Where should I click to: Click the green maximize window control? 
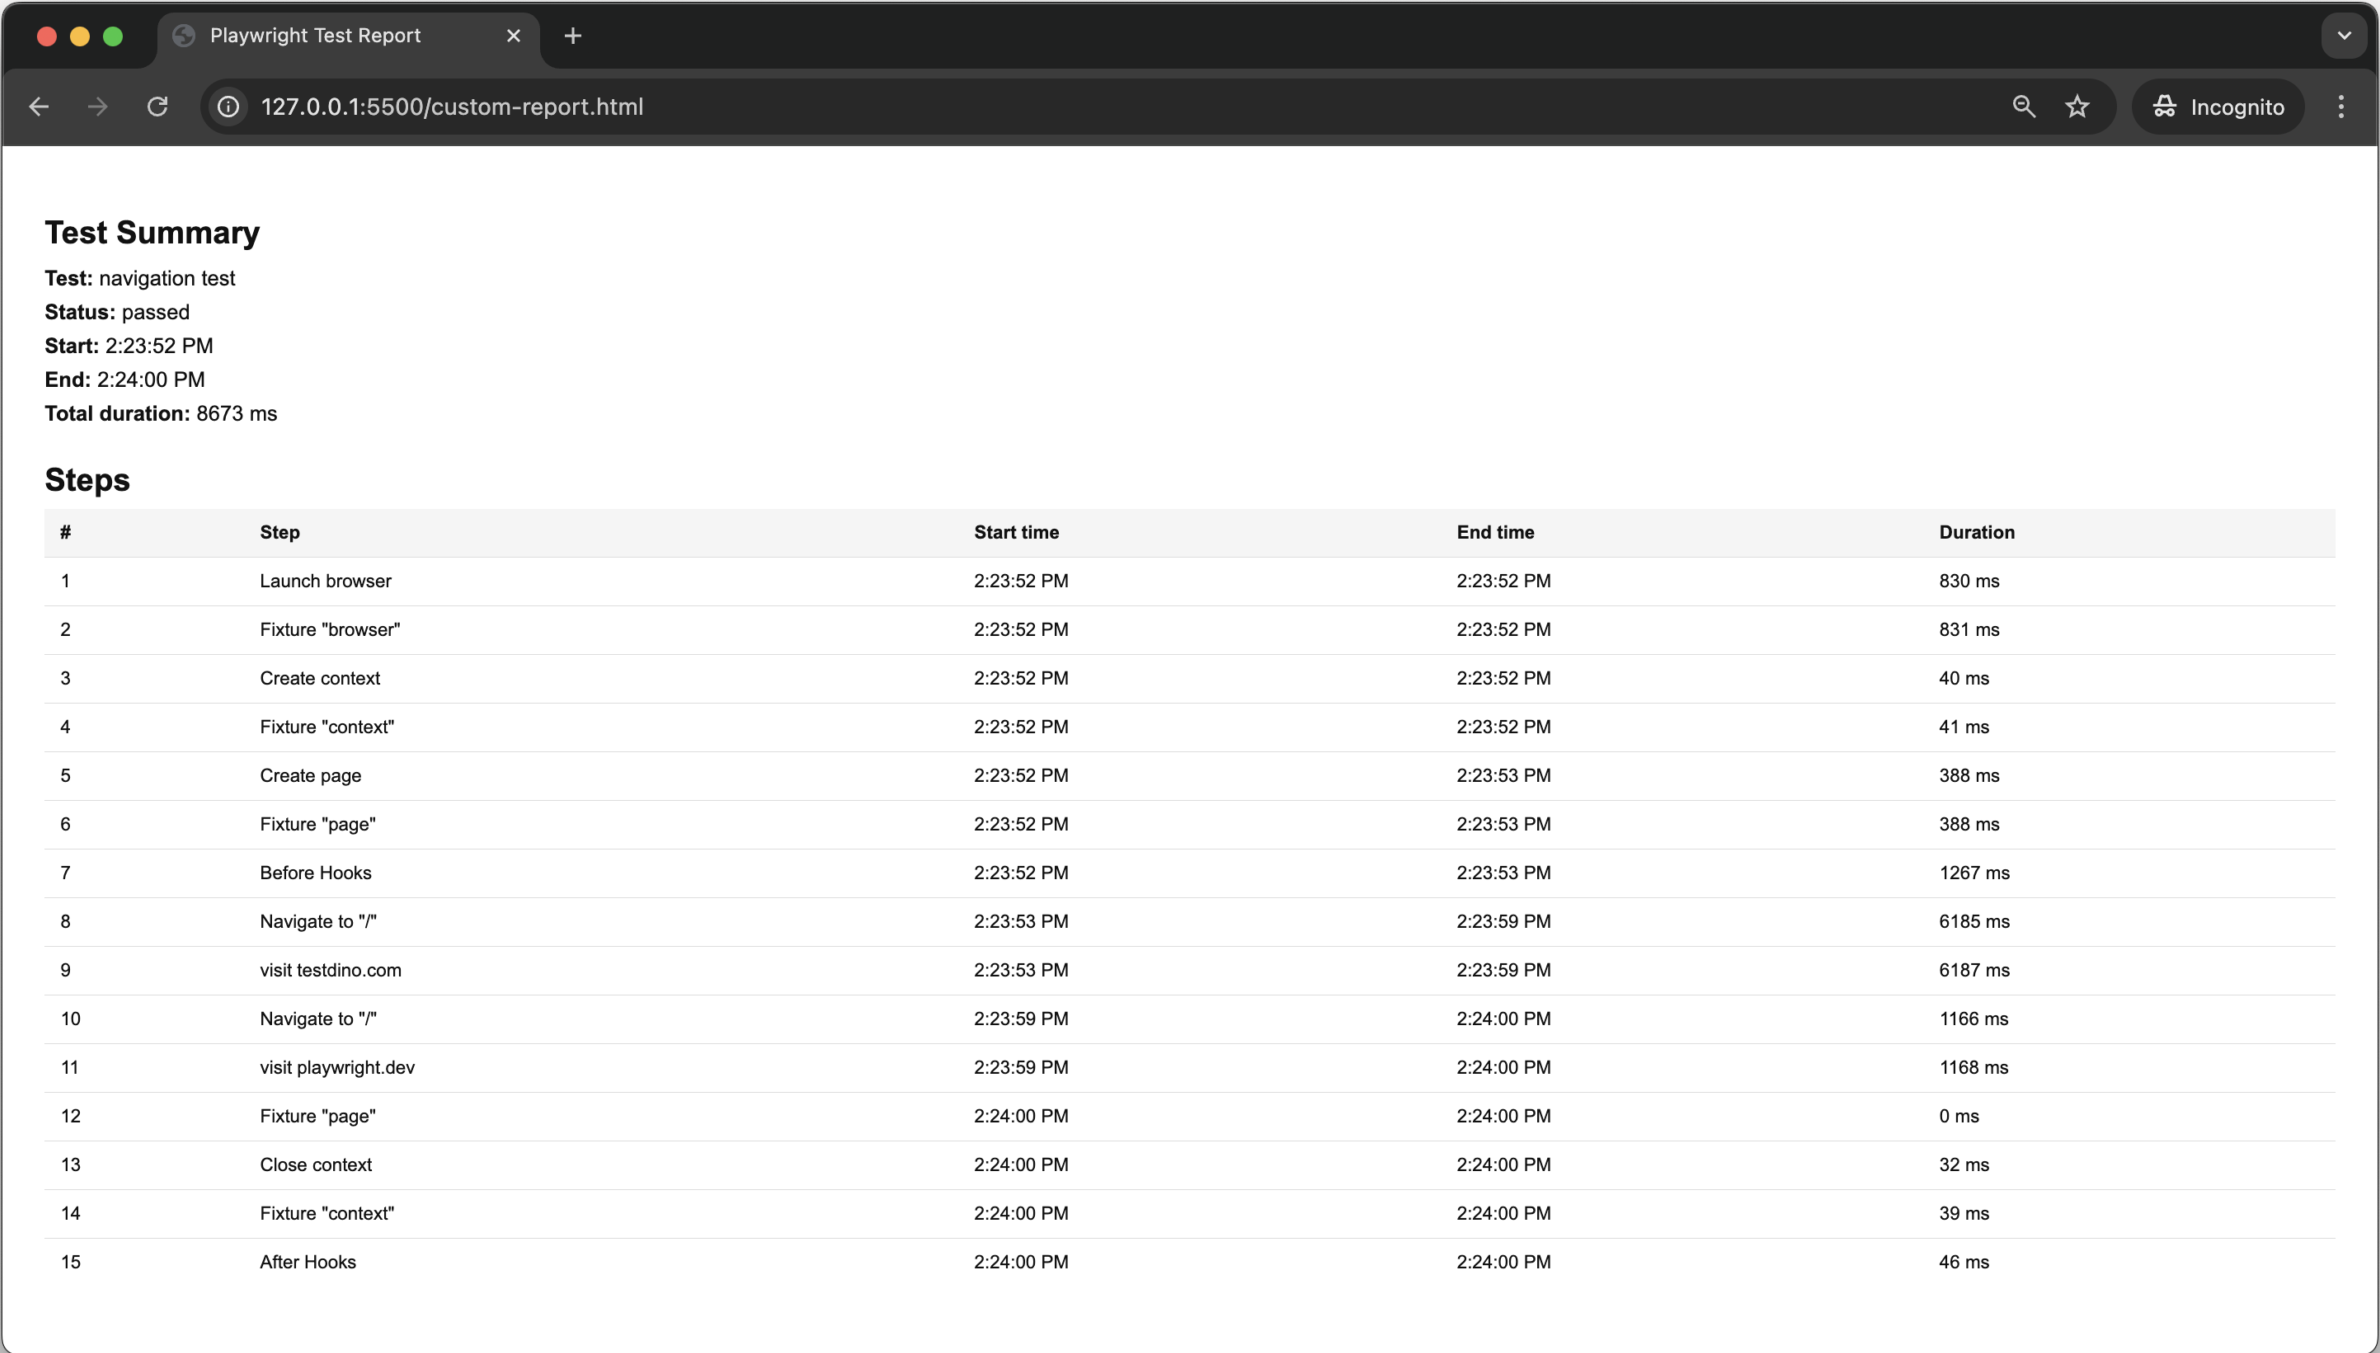(x=114, y=35)
